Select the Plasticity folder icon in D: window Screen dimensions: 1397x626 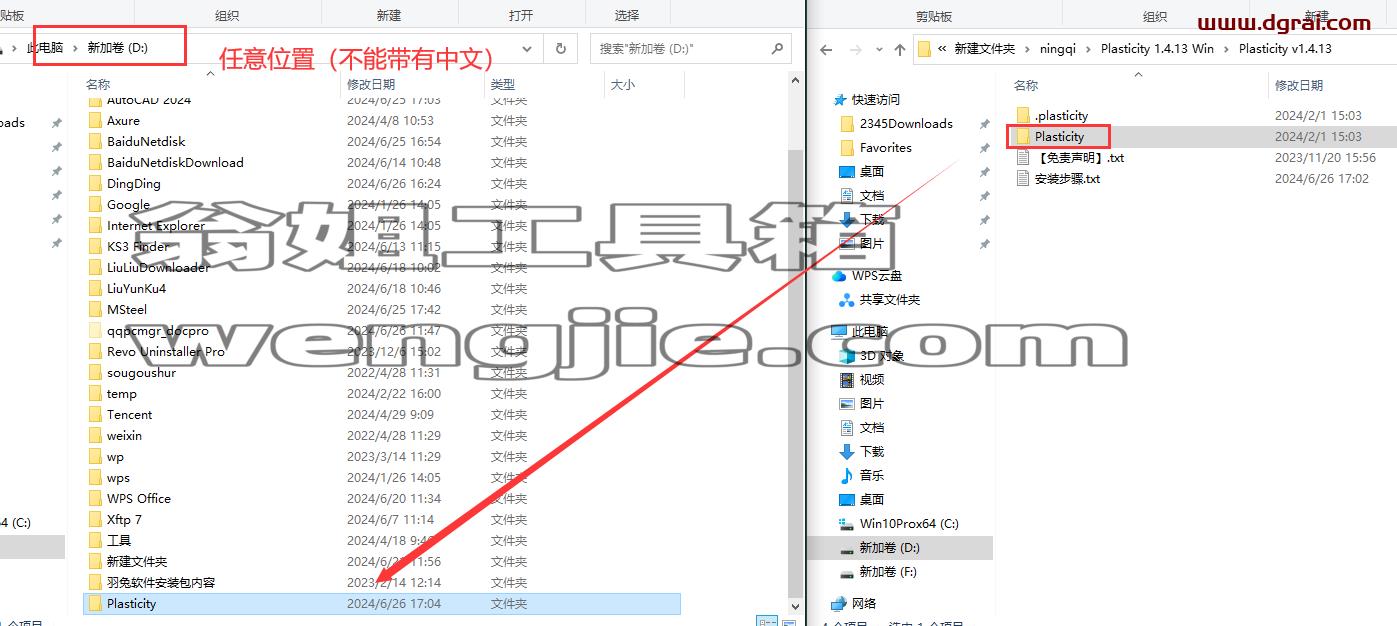point(95,603)
